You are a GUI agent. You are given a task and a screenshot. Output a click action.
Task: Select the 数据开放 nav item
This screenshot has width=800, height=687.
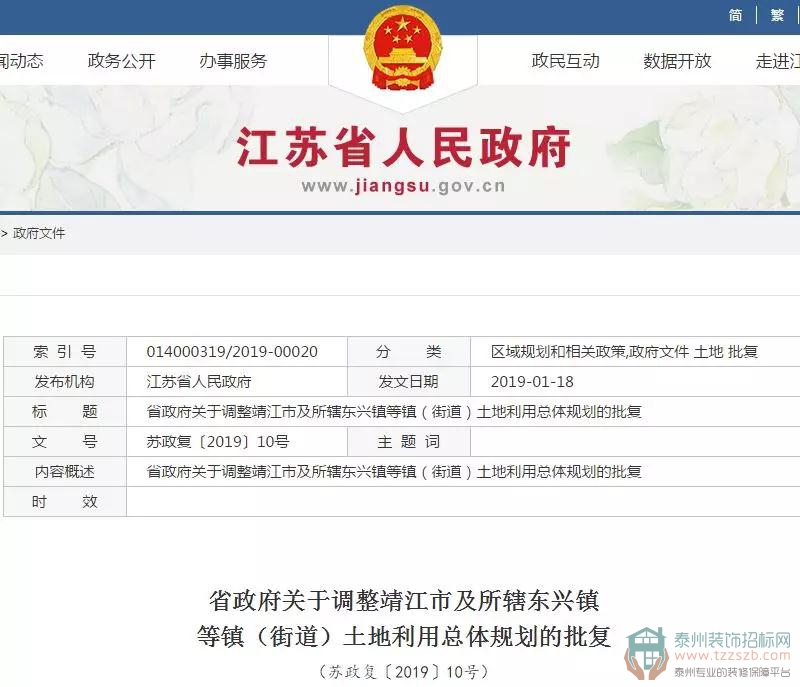coord(677,61)
